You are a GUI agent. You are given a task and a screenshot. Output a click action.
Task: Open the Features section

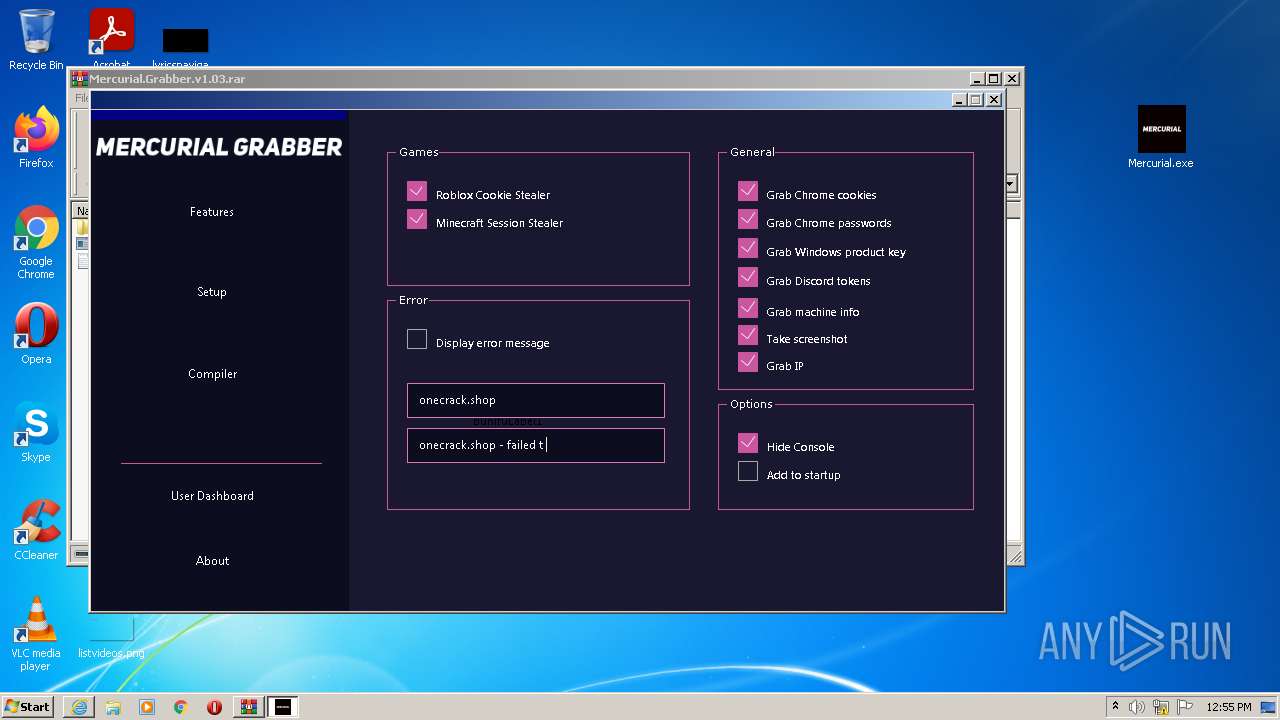pyautogui.click(x=212, y=212)
